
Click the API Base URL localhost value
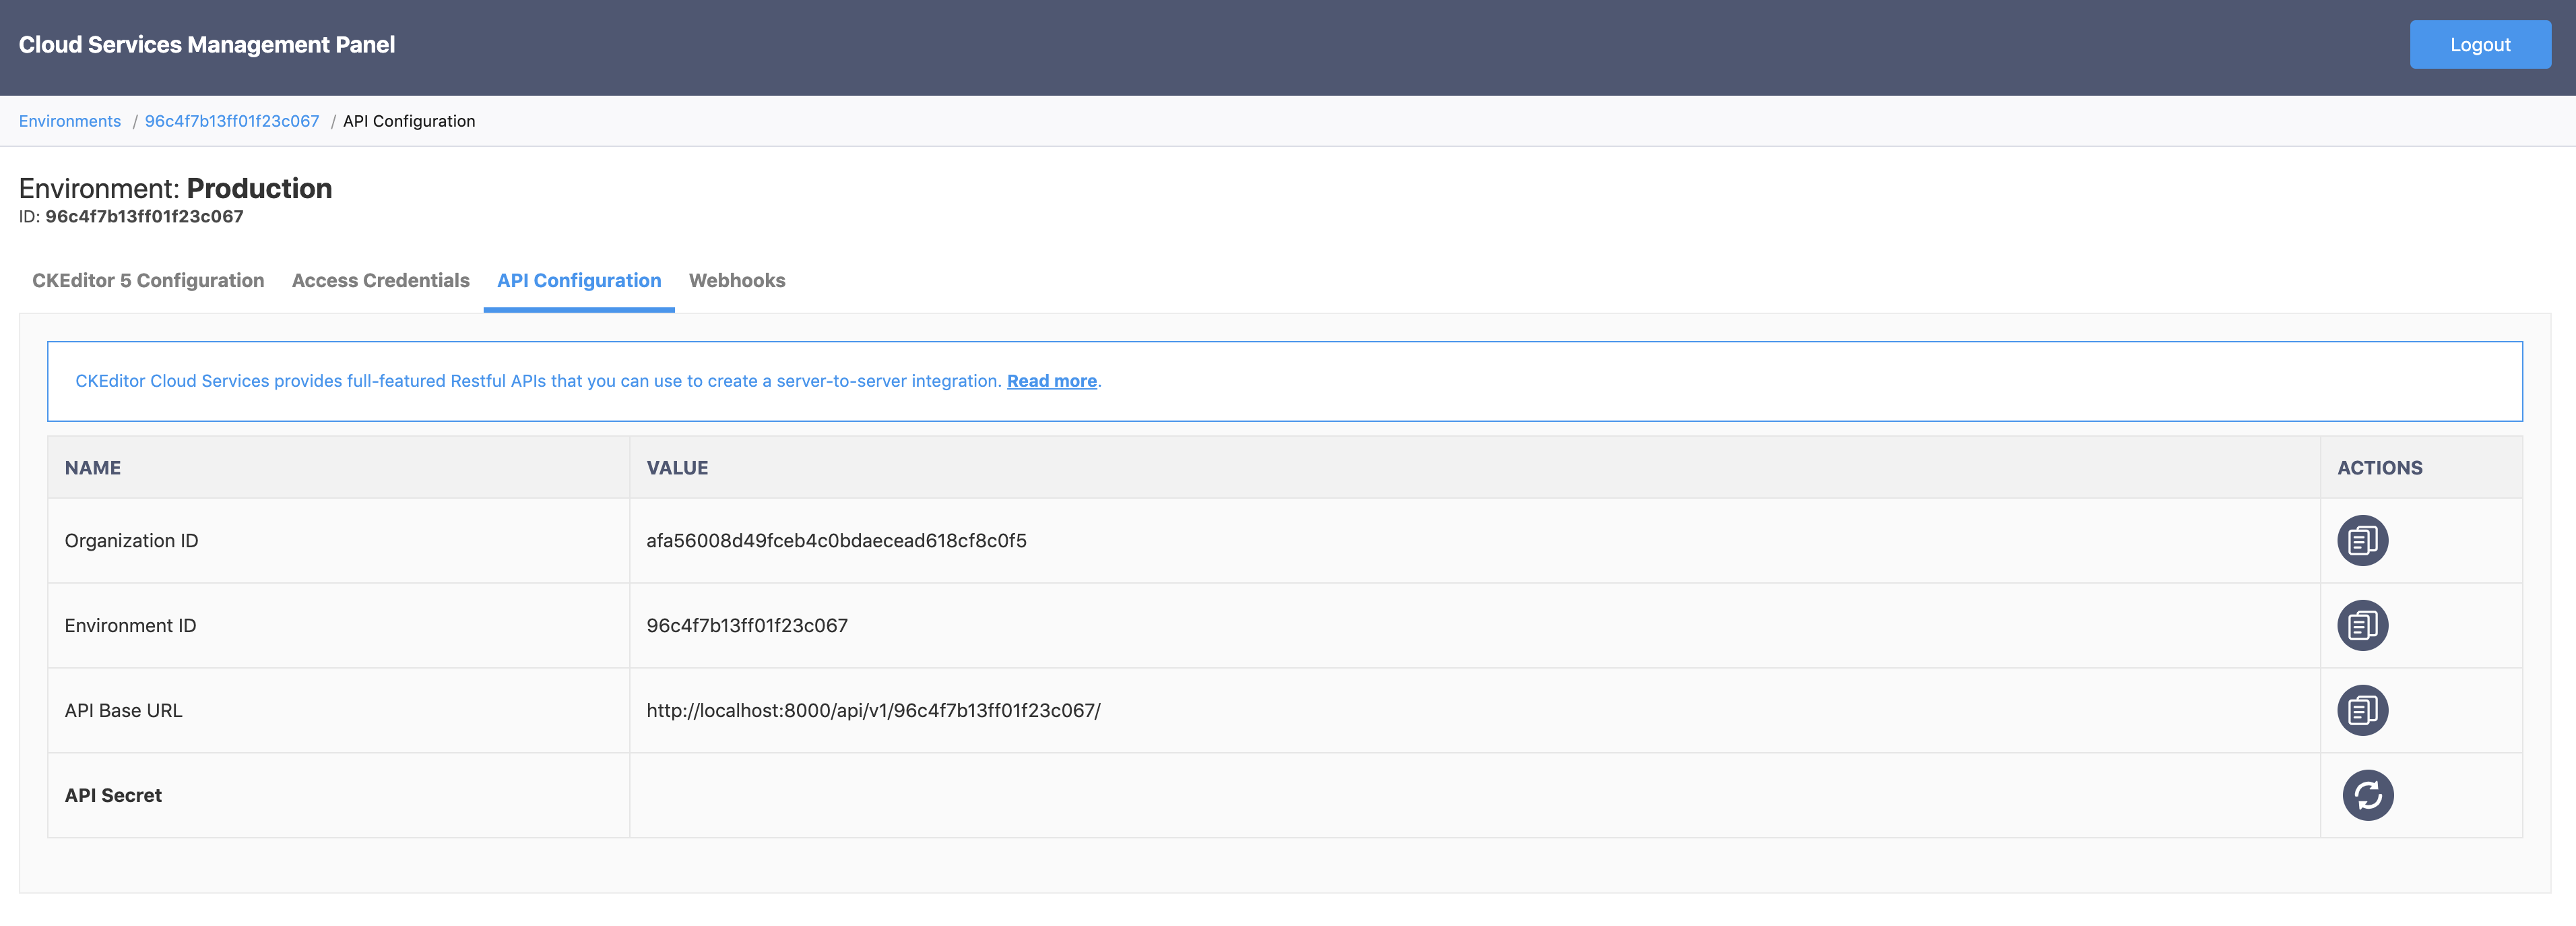coord(873,711)
